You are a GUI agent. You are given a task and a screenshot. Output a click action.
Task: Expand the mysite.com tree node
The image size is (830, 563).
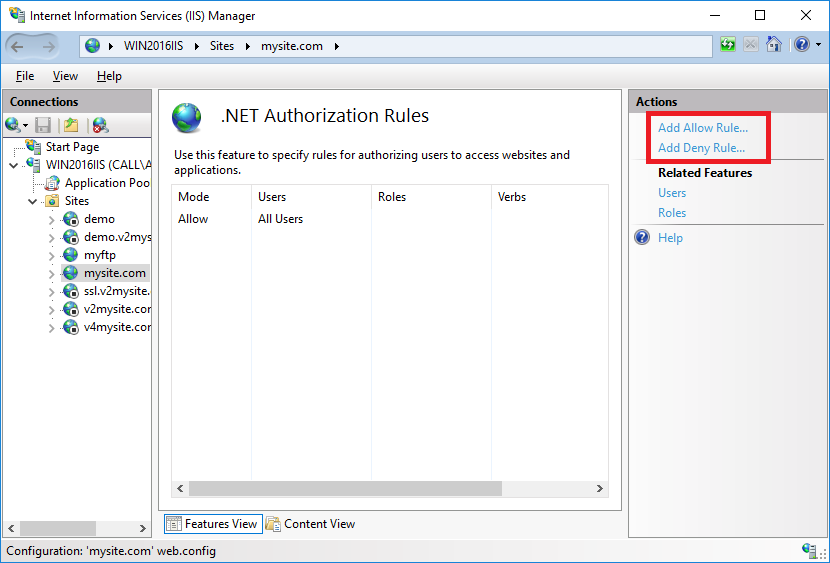51,274
